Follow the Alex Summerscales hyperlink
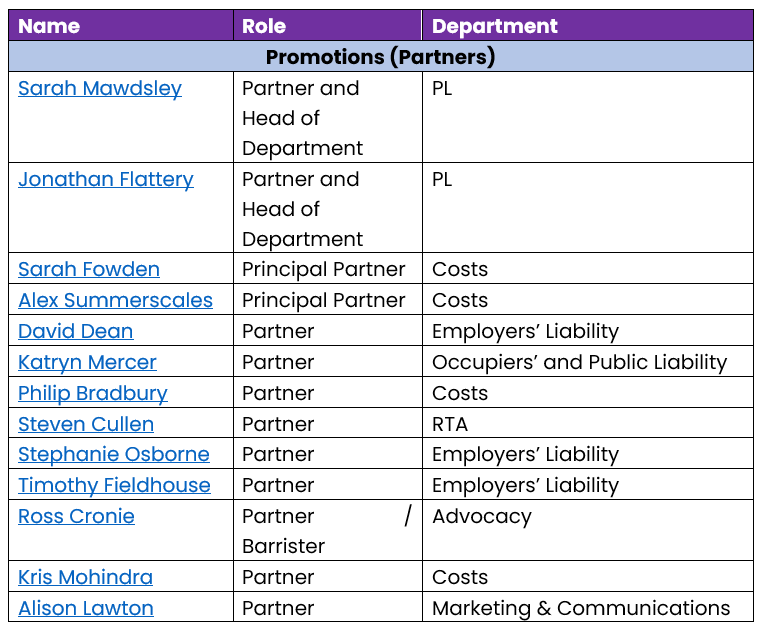758x632 pixels. coord(115,300)
